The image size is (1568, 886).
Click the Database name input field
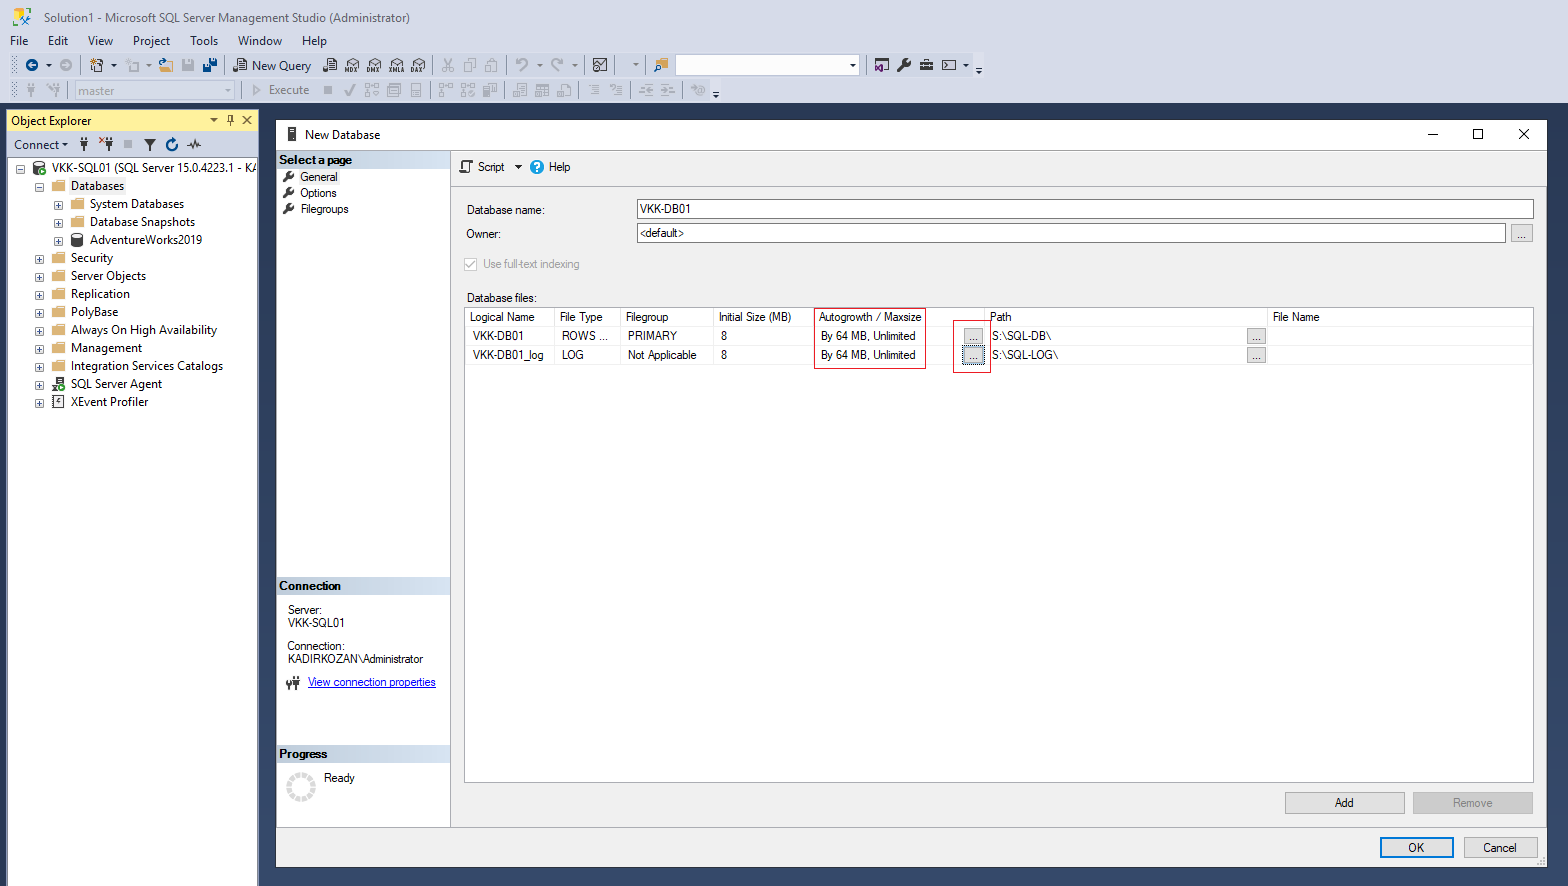click(1084, 209)
